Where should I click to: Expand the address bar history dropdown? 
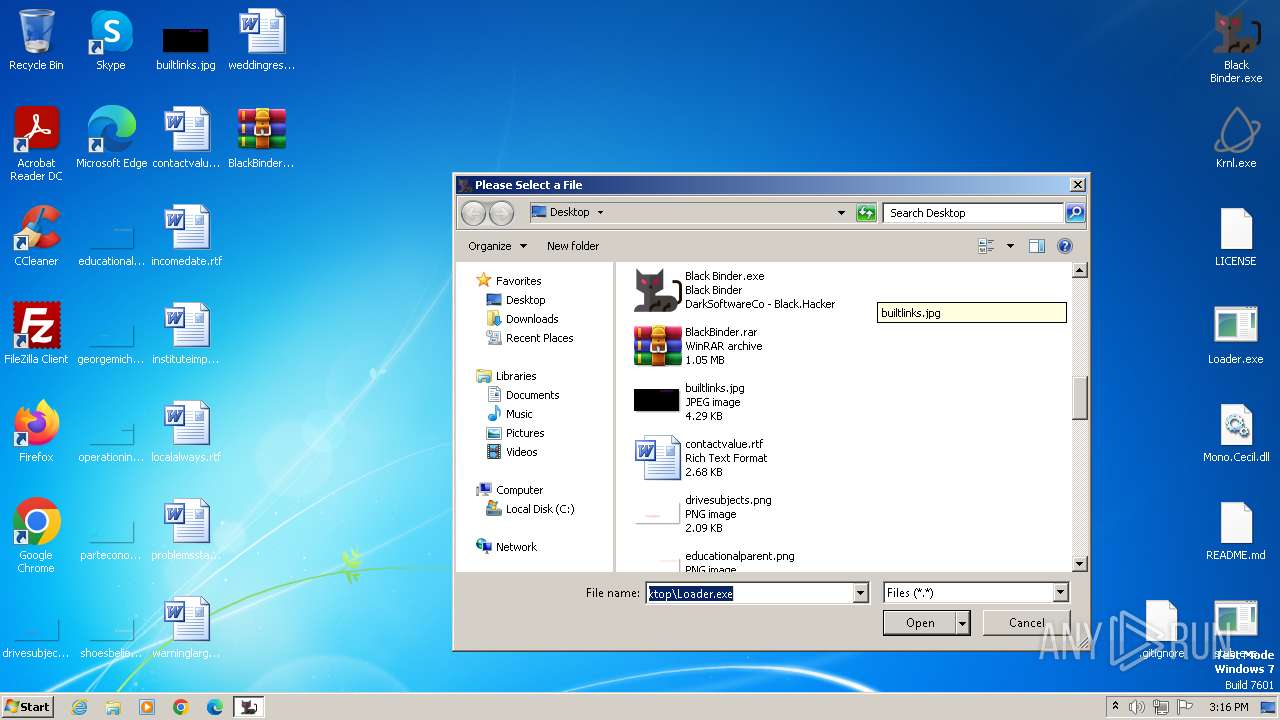coord(841,213)
